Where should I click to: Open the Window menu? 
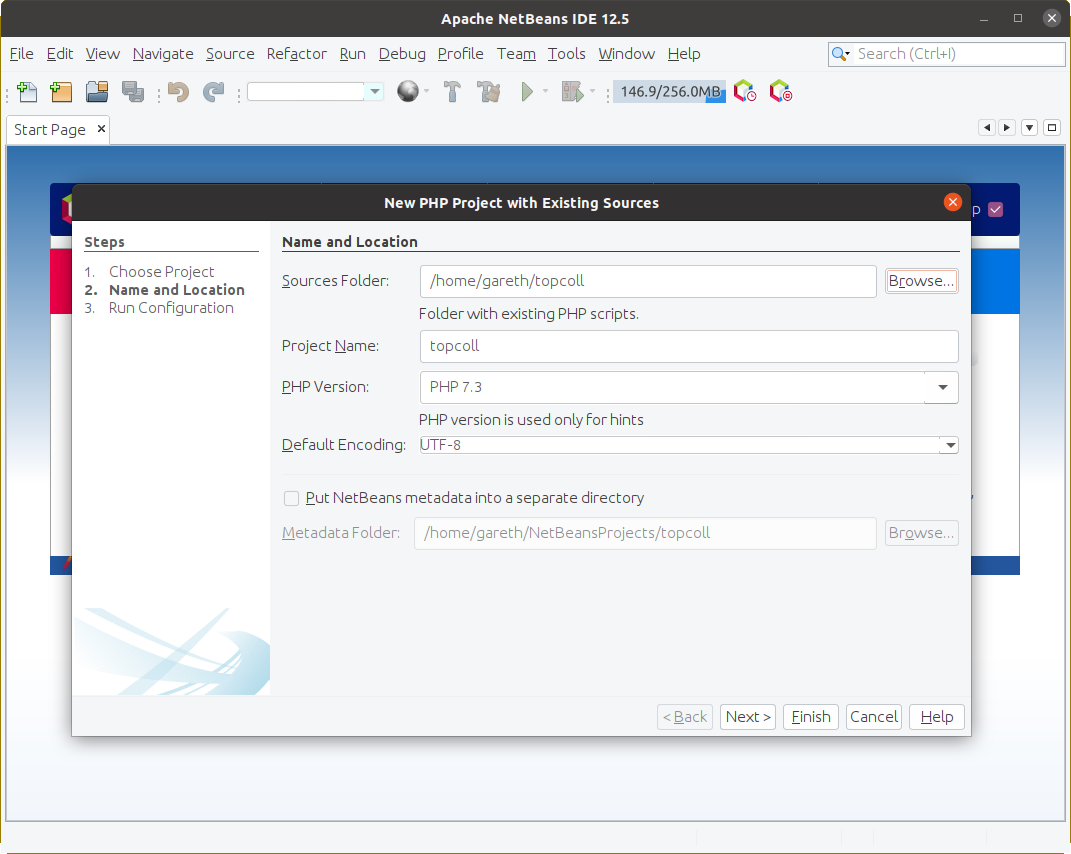[626, 54]
